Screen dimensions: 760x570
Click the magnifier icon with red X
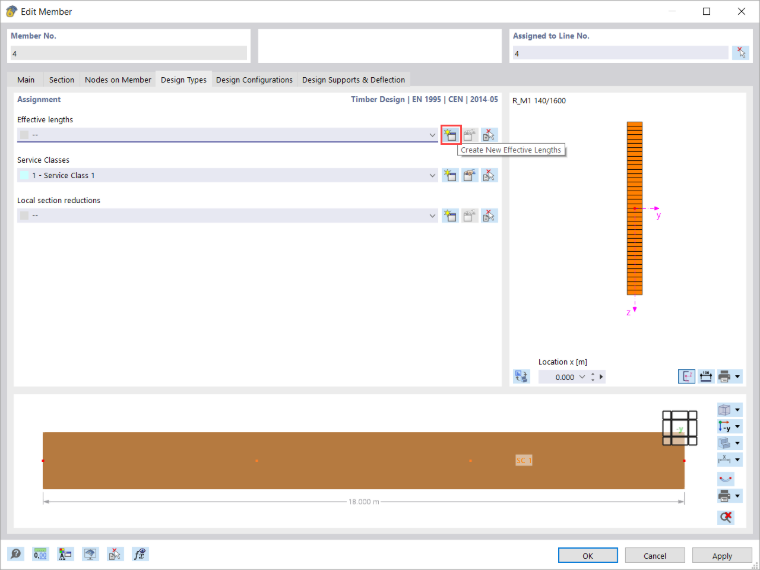pyautogui.click(x=726, y=517)
